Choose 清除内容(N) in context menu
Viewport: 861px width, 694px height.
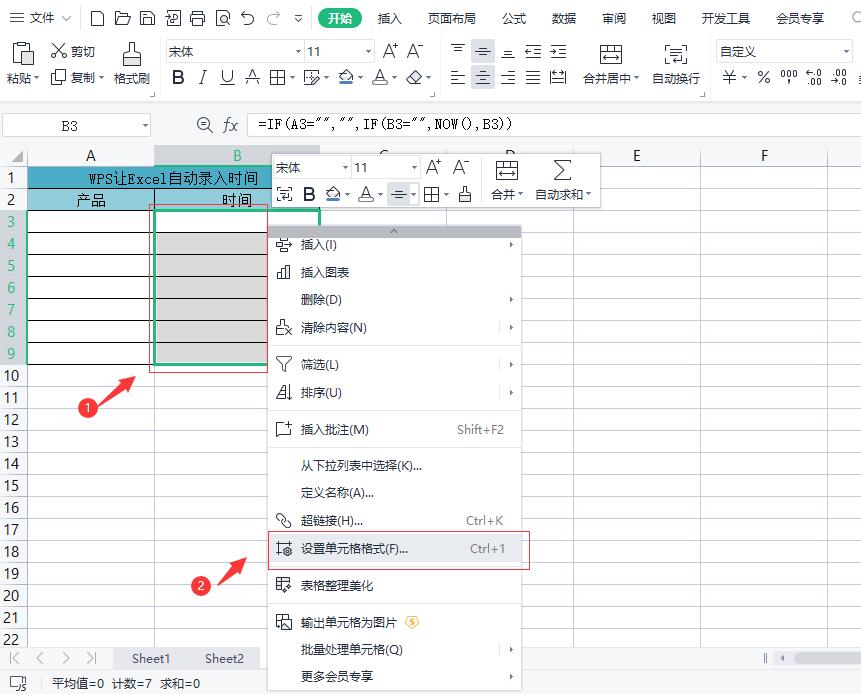tap(394, 328)
